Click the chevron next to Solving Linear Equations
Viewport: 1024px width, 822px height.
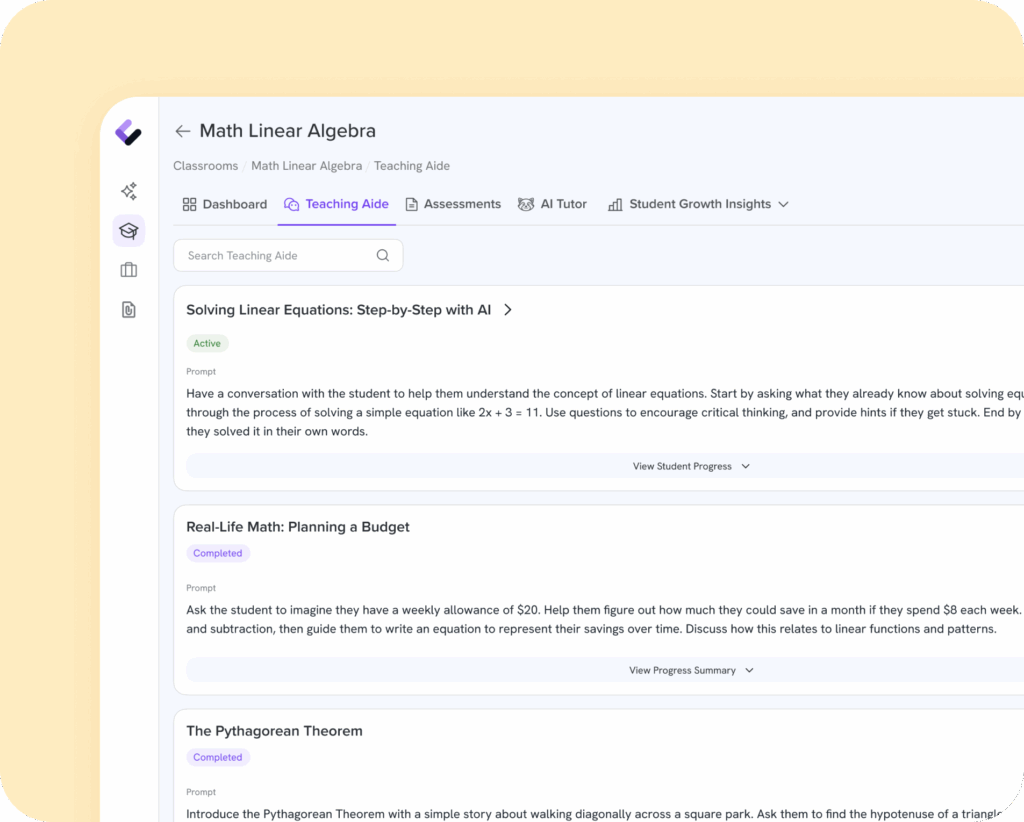pos(508,310)
